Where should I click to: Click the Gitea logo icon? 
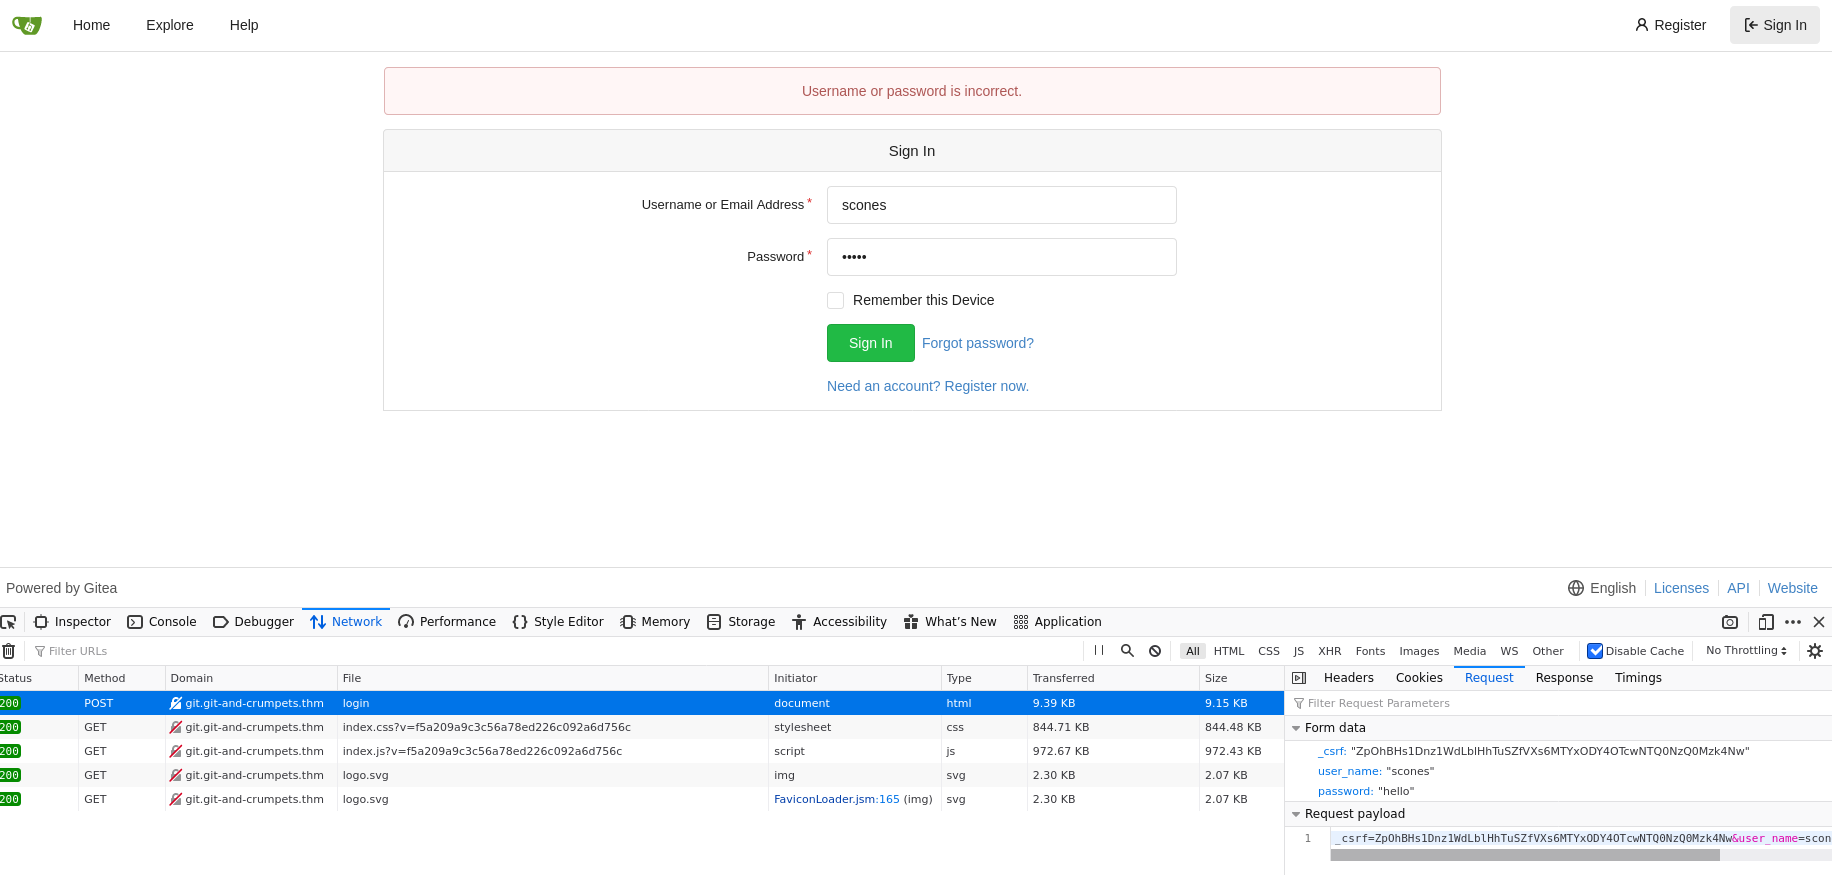tap(27, 25)
